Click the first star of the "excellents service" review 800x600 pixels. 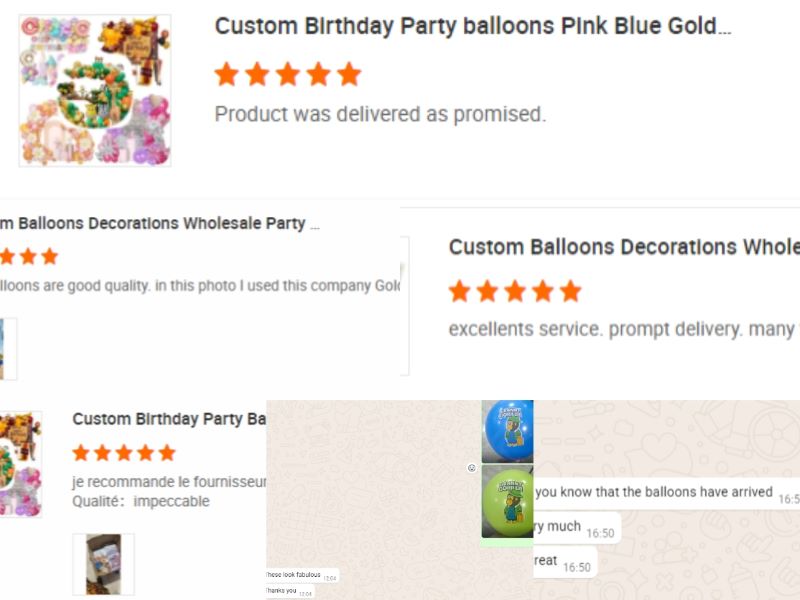click(x=460, y=291)
